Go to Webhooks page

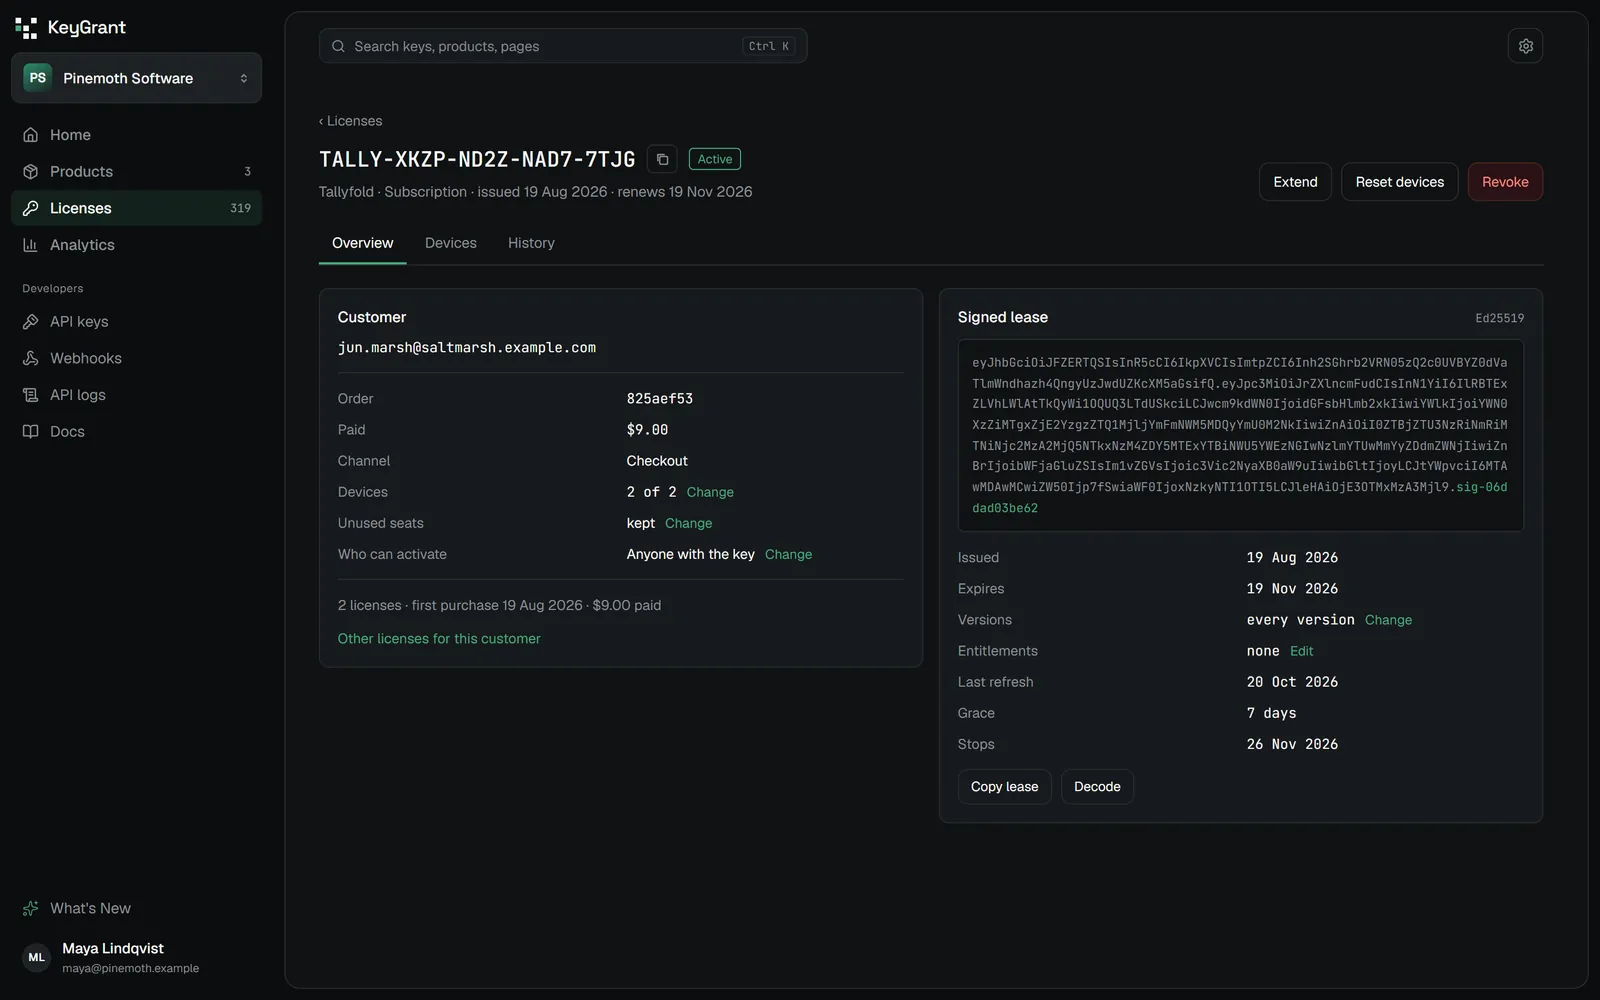(136, 358)
